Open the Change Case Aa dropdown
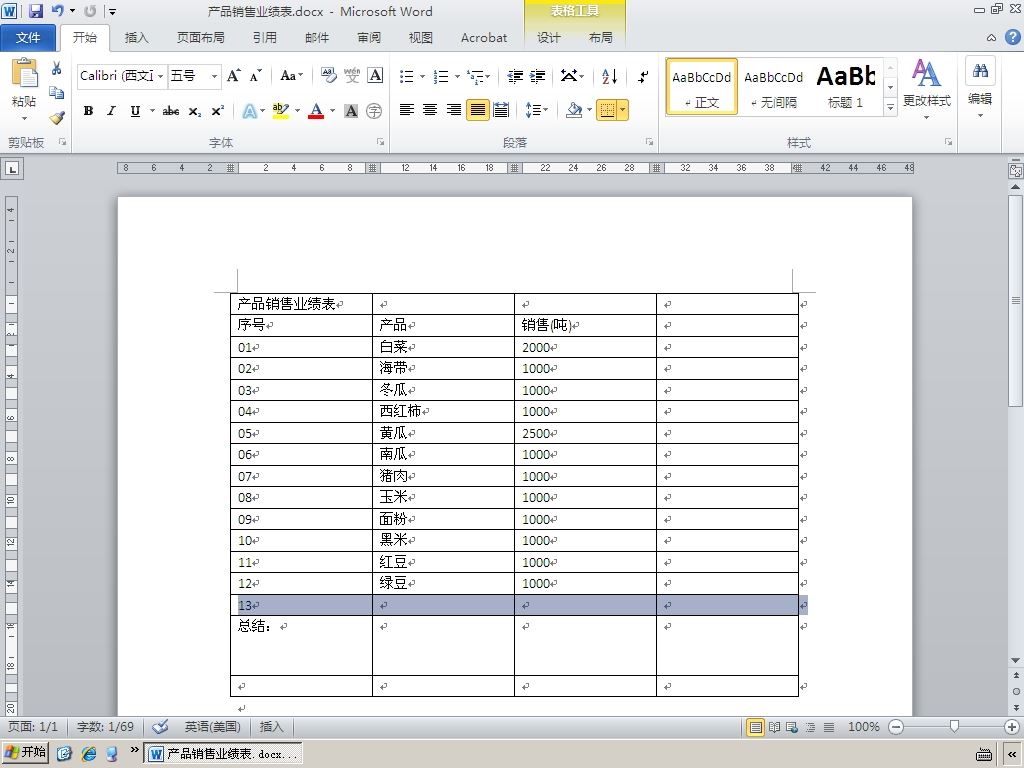Viewport: 1024px width, 768px height. click(291, 76)
